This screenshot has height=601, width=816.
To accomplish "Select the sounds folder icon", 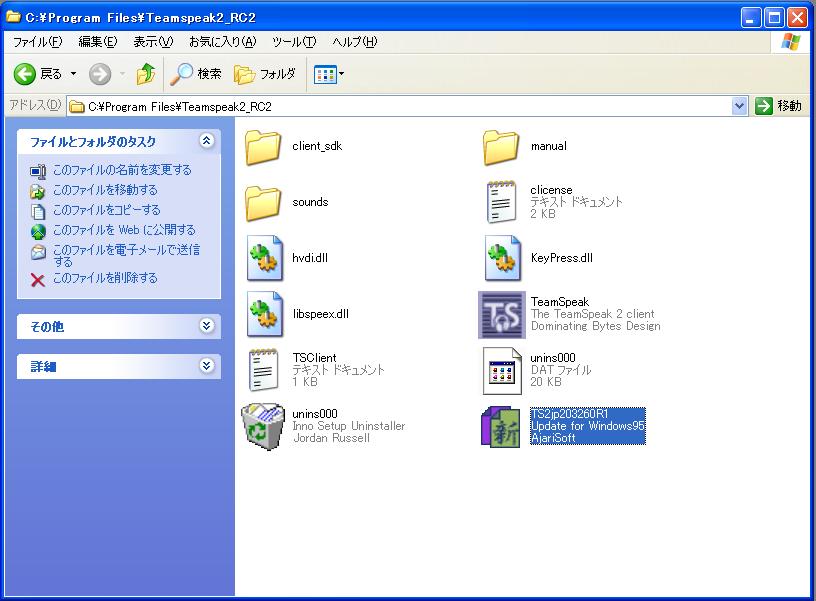I will [x=263, y=203].
